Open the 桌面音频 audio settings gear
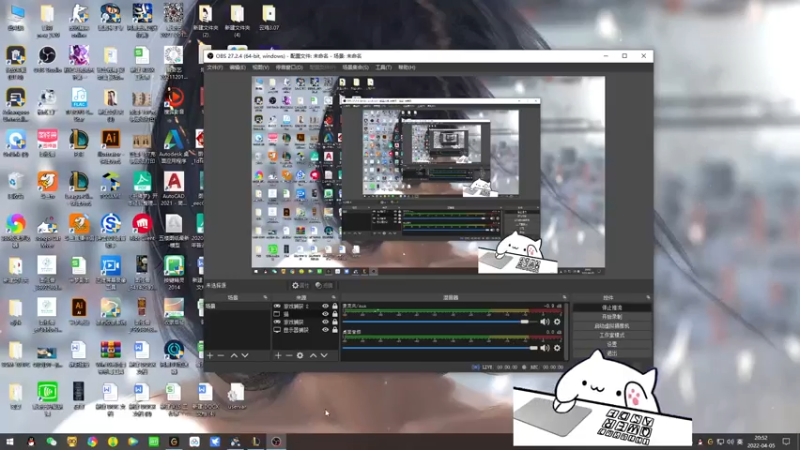The image size is (800, 450). [x=557, y=348]
